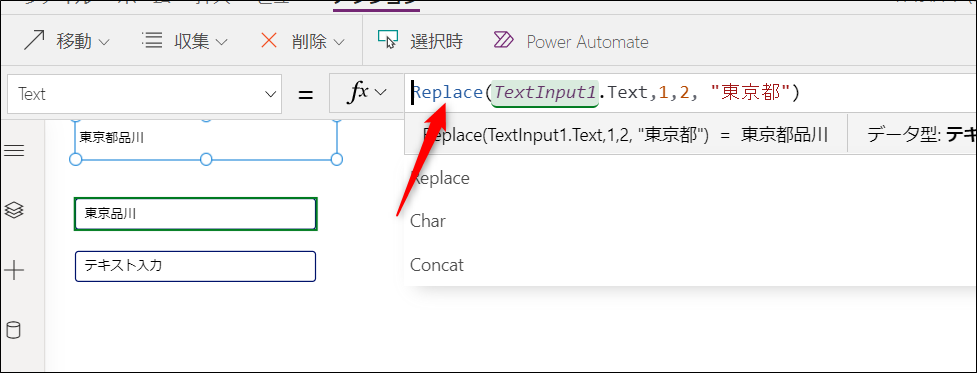977x373 pixels.
Task: Click inside the Replace formula bar
Action: pyautogui.click(x=690, y=93)
